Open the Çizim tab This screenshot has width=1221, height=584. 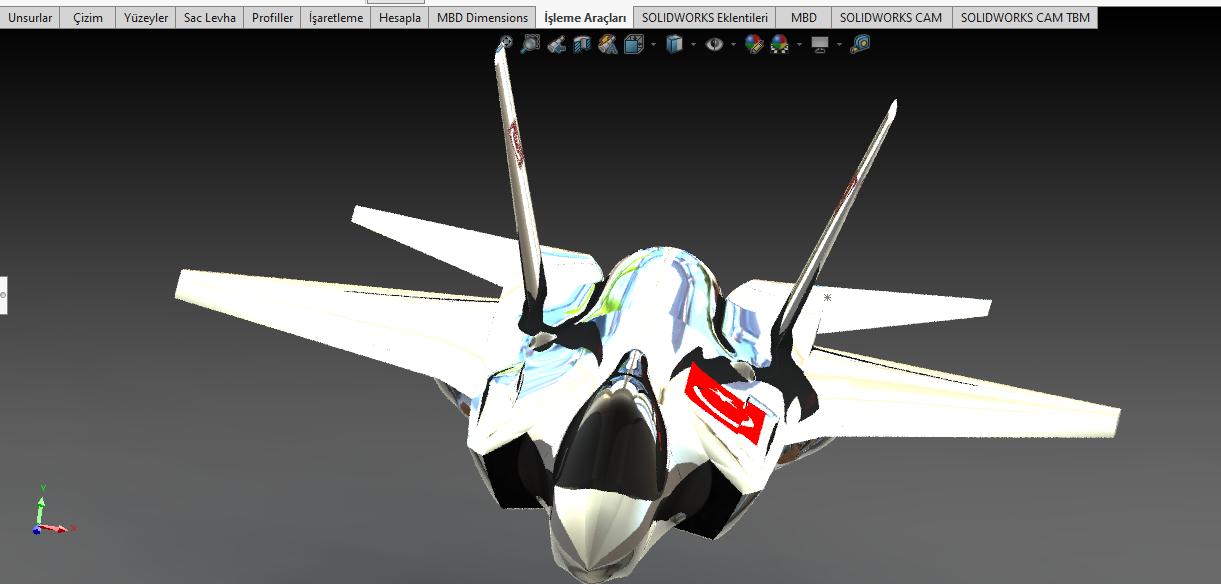point(88,18)
